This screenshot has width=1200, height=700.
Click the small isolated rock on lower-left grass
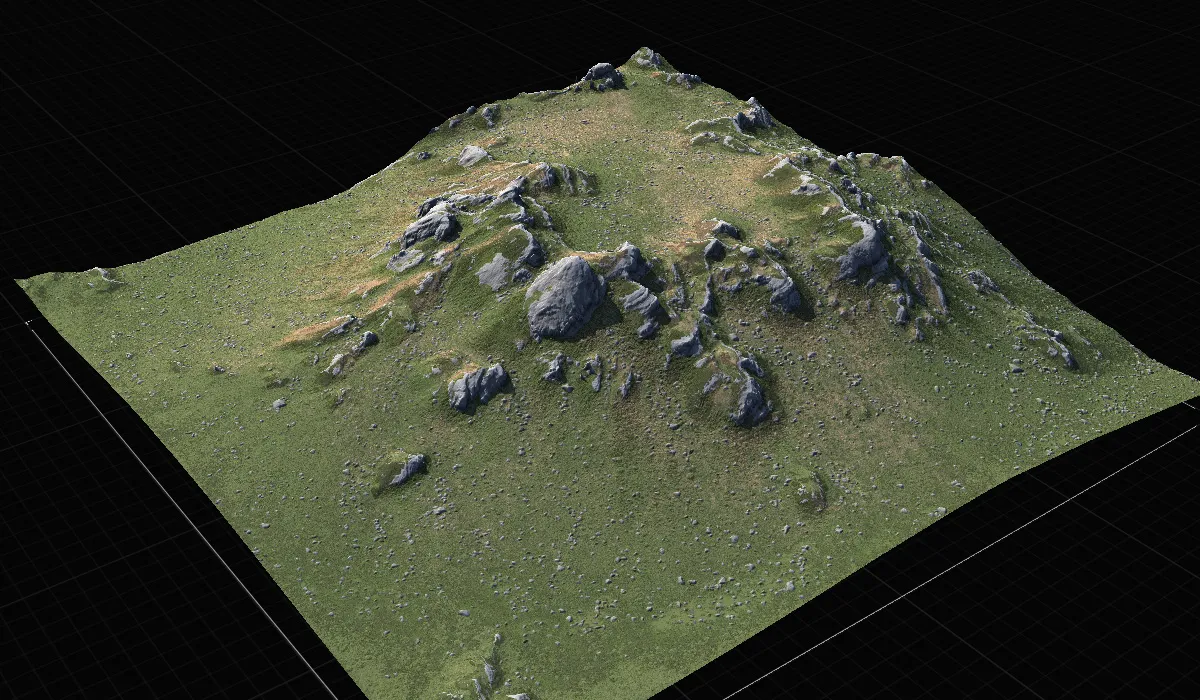coord(408,468)
